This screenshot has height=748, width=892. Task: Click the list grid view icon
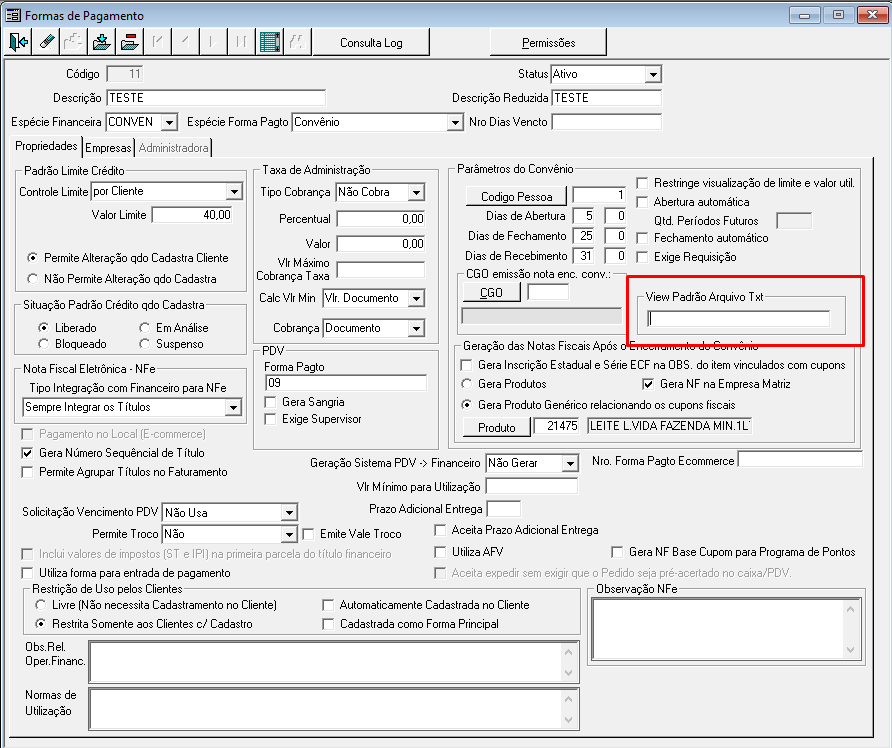tap(269, 42)
